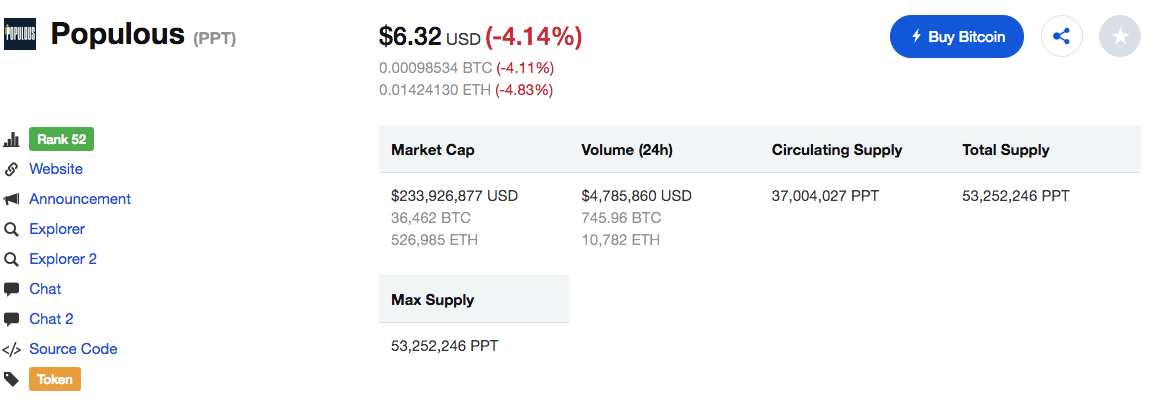Open the Website link
The height and width of the screenshot is (400, 1155).
(56, 170)
